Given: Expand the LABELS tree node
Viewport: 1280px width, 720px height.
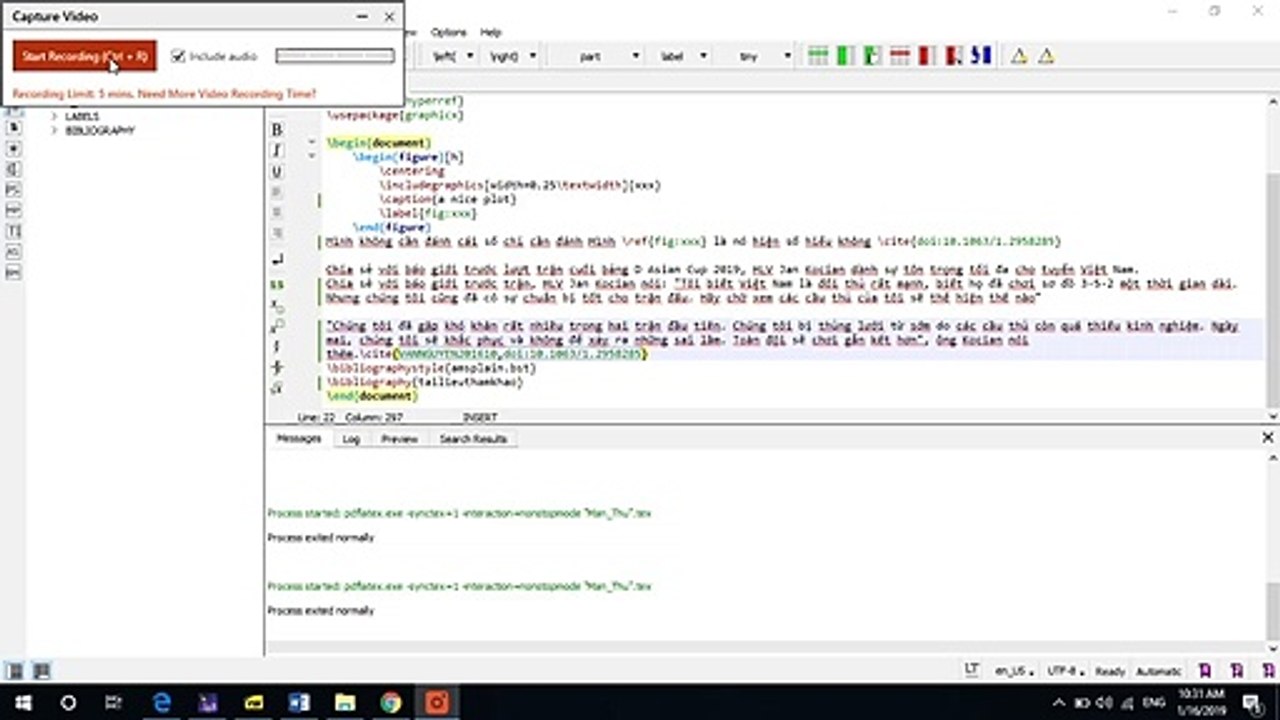Looking at the screenshot, I should pyautogui.click(x=55, y=116).
